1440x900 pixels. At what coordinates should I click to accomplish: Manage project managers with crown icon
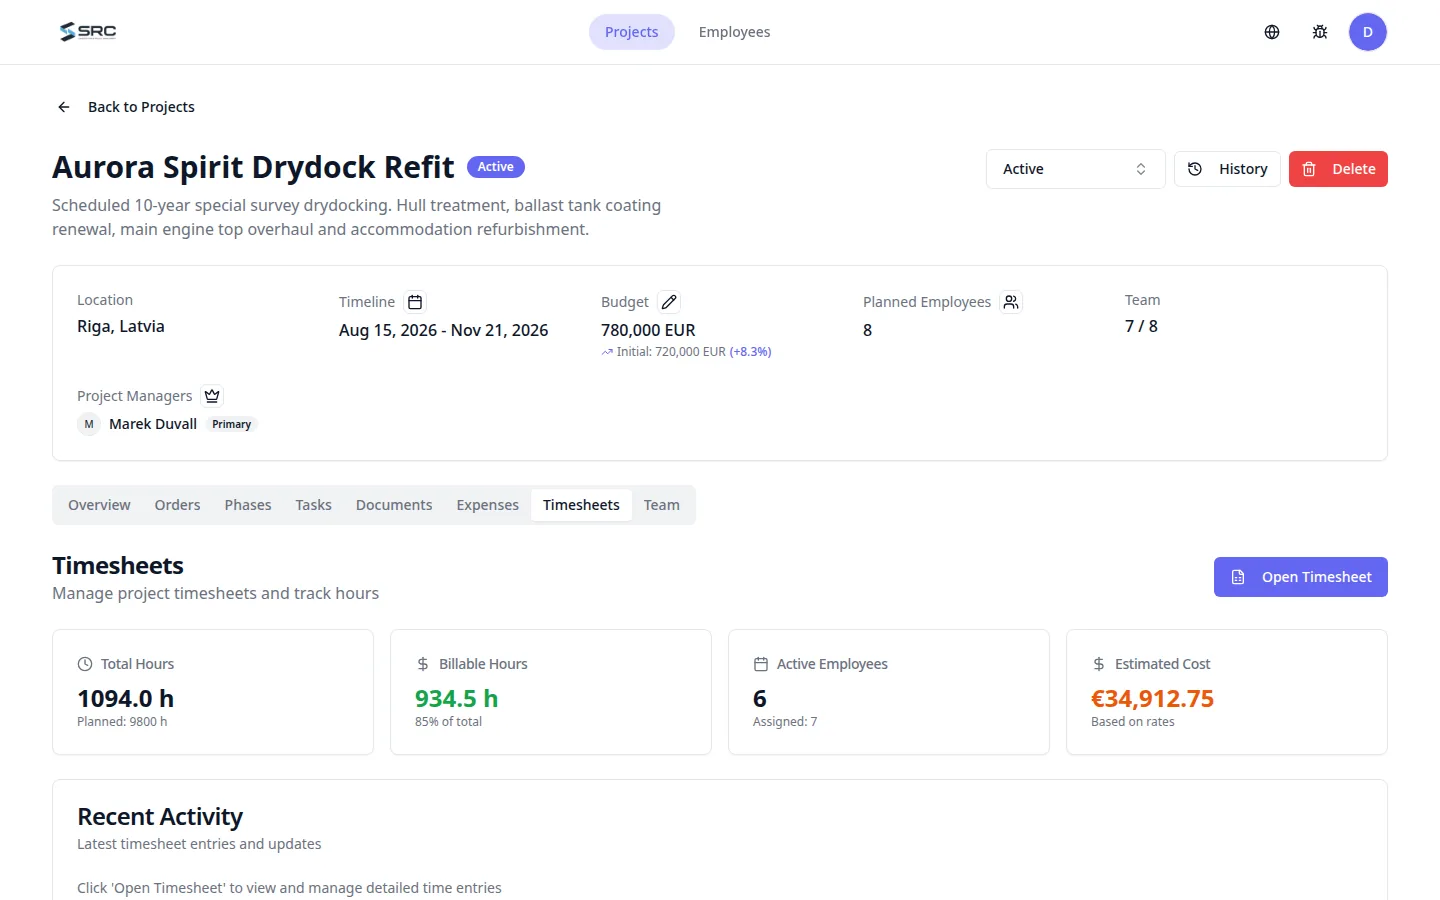pos(212,396)
